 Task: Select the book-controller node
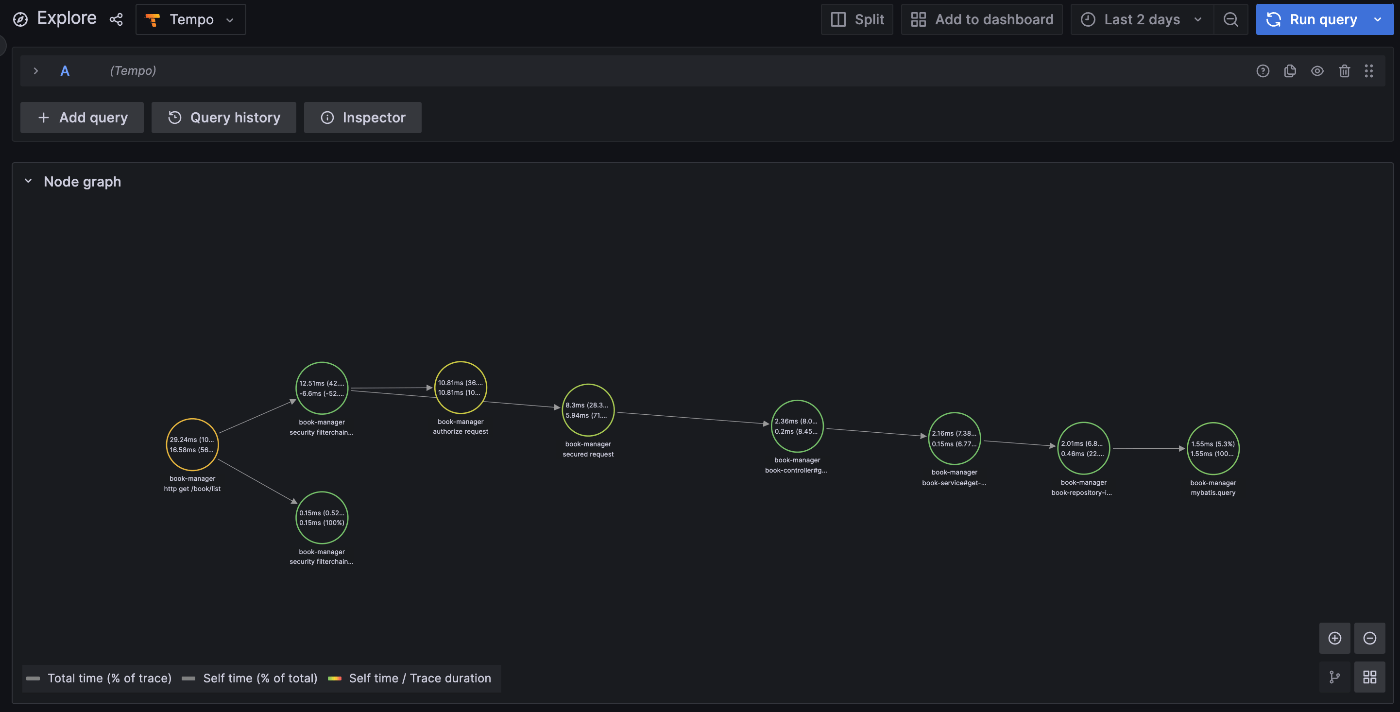[797, 427]
